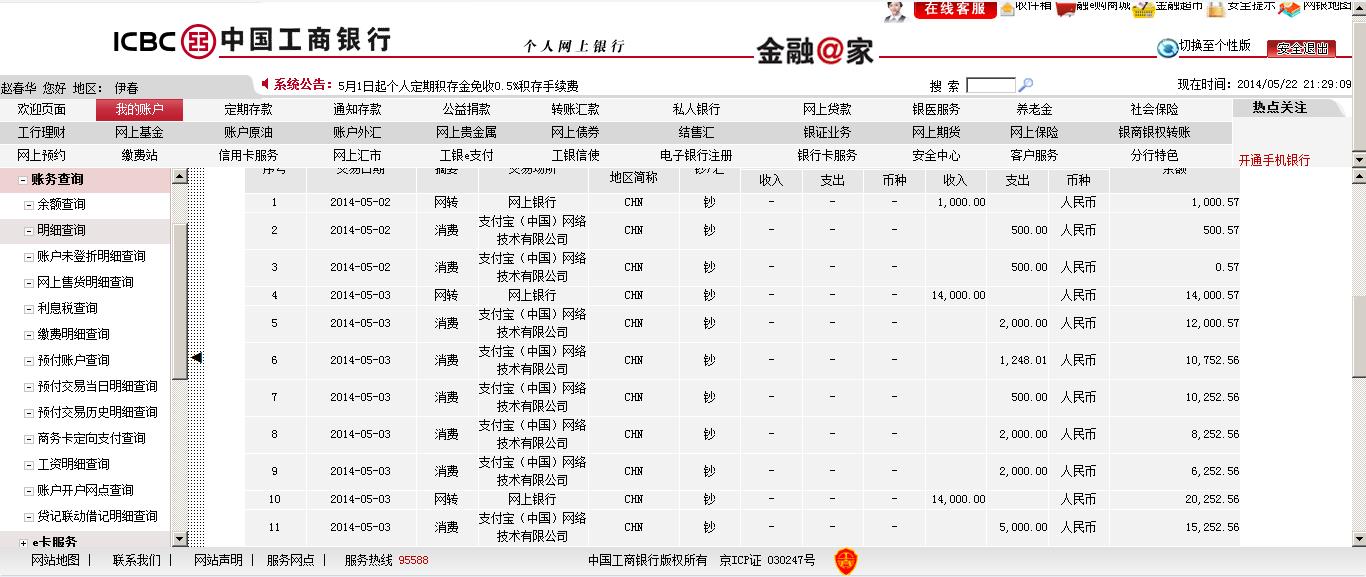Screen dimensions: 1366x577
Task: Select 余额查询 in the sidebar
Action: click(61, 204)
